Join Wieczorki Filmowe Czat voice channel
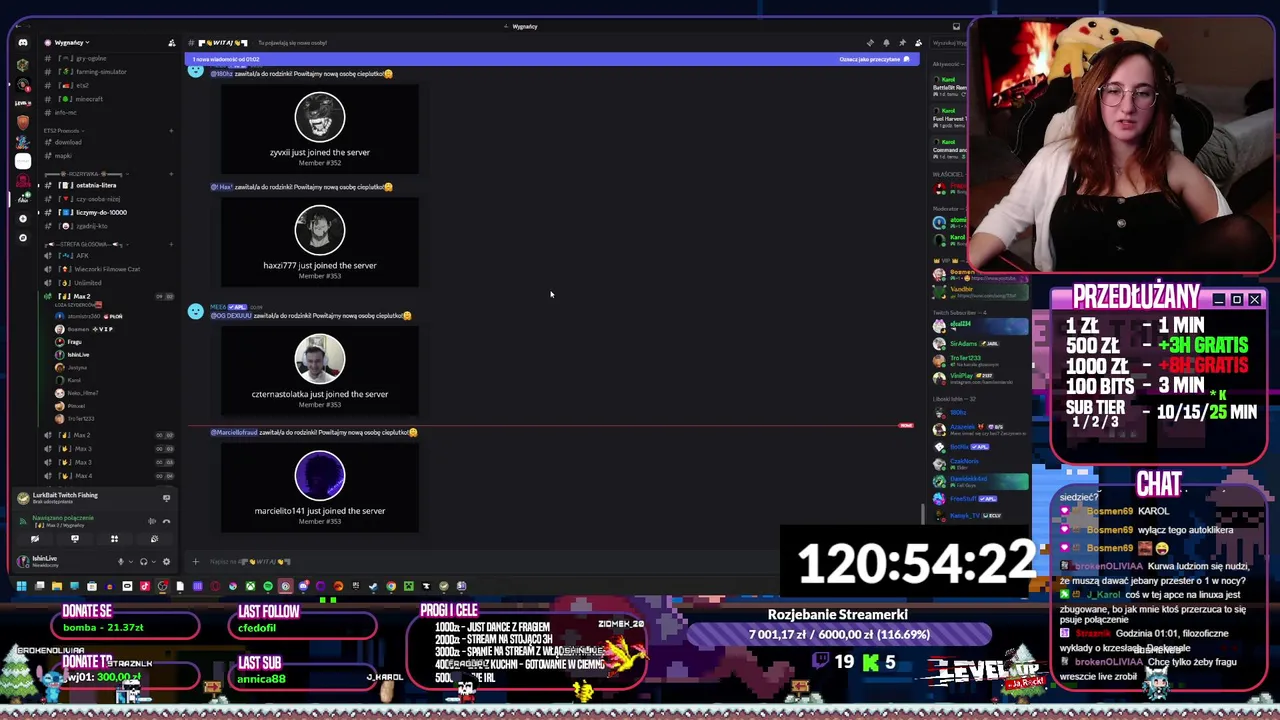 [x=107, y=269]
